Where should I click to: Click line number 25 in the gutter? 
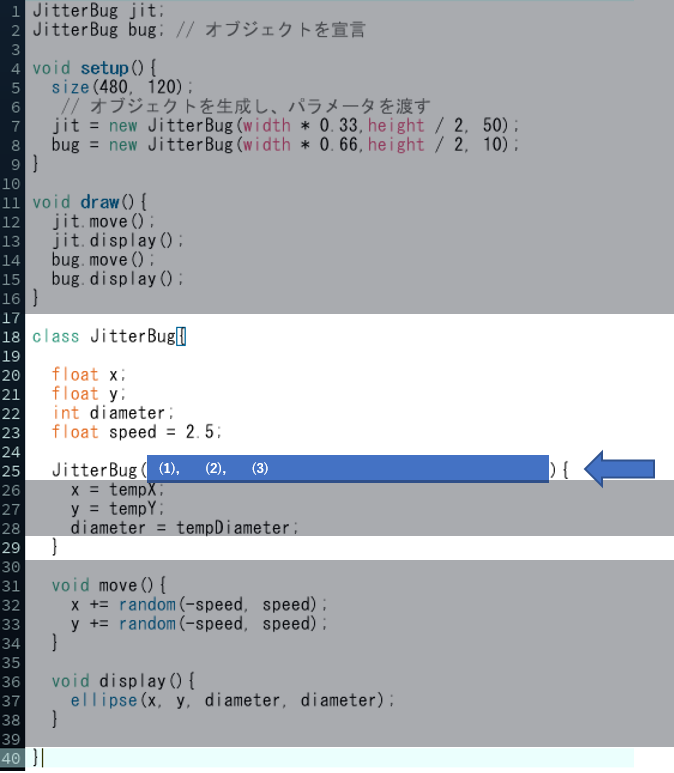click(10, 471)
